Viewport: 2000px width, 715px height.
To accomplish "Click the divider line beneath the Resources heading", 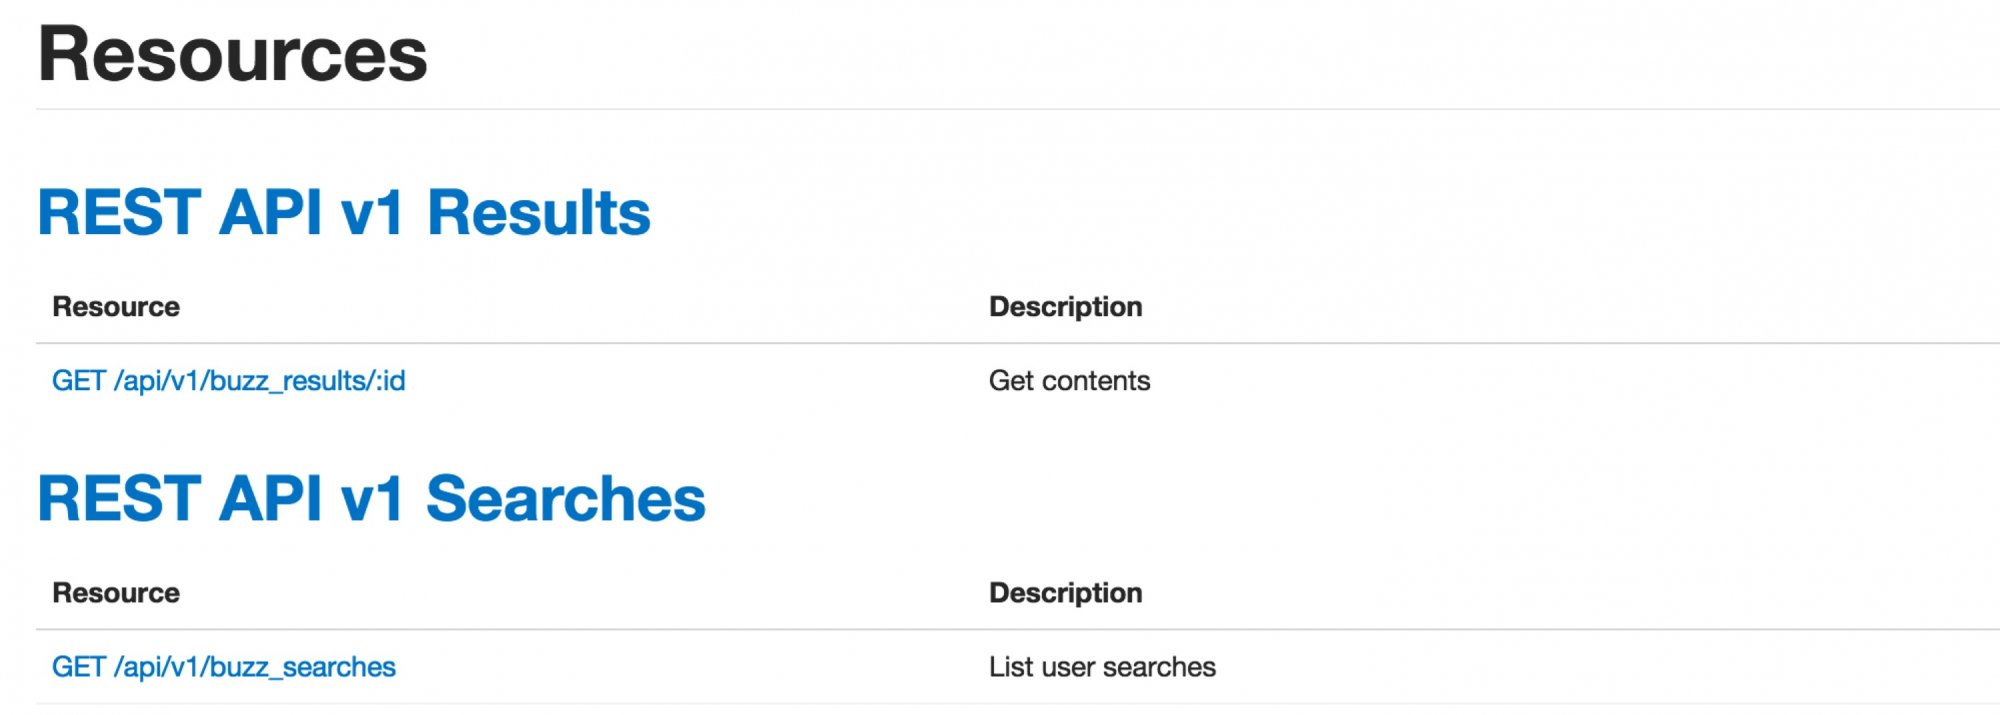I will point(1000,109).
